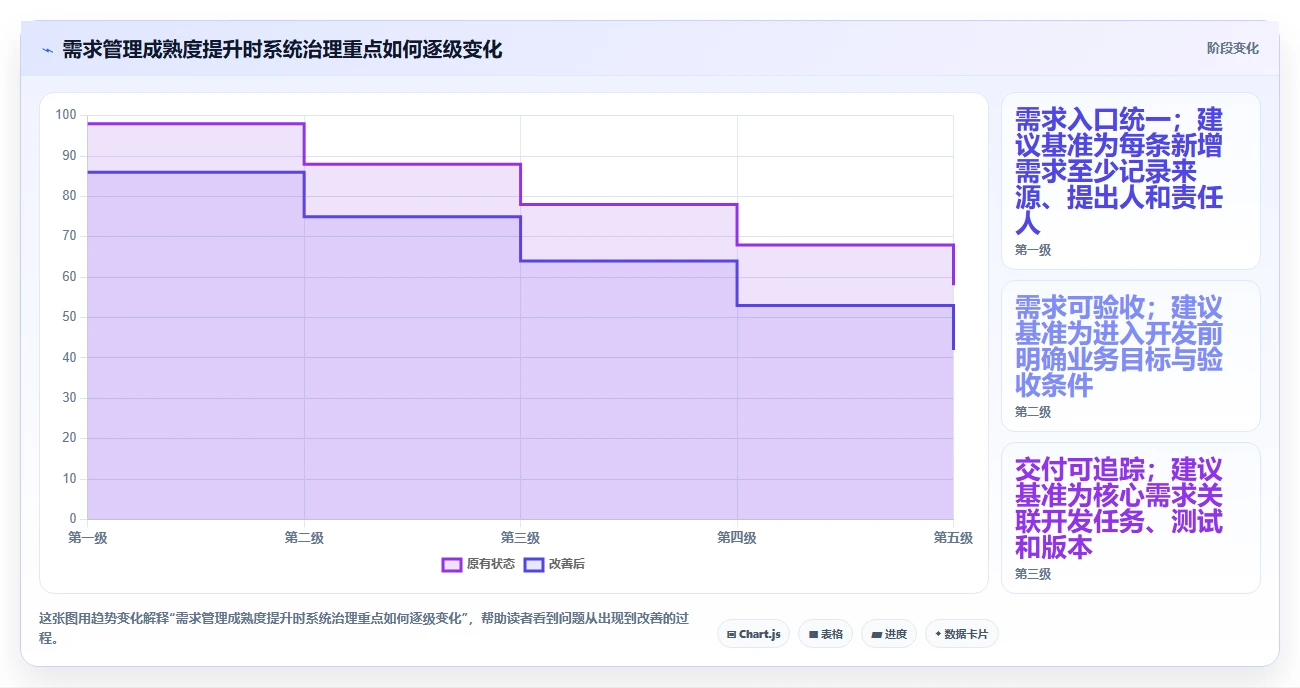
Task: Click the 第三级 x-axis label
Action: (x=520, y=538)
